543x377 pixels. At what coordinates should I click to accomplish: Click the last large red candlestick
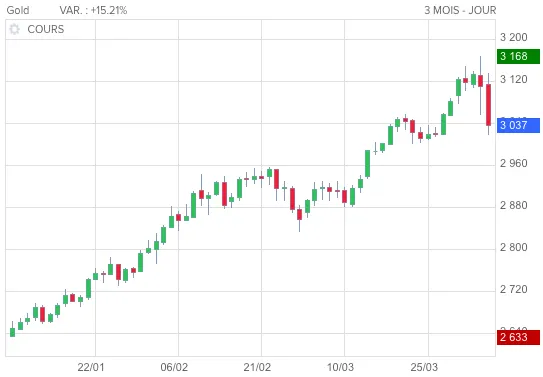488,105
